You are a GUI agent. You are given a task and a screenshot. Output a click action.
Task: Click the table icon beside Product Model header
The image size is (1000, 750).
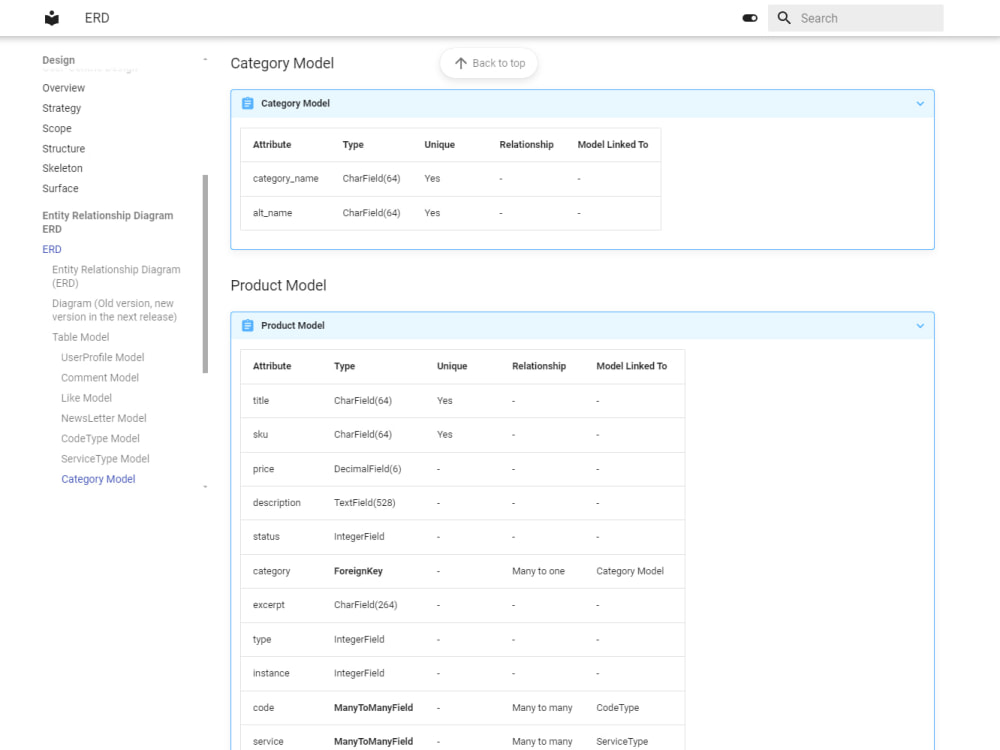[x=245, y=325]
